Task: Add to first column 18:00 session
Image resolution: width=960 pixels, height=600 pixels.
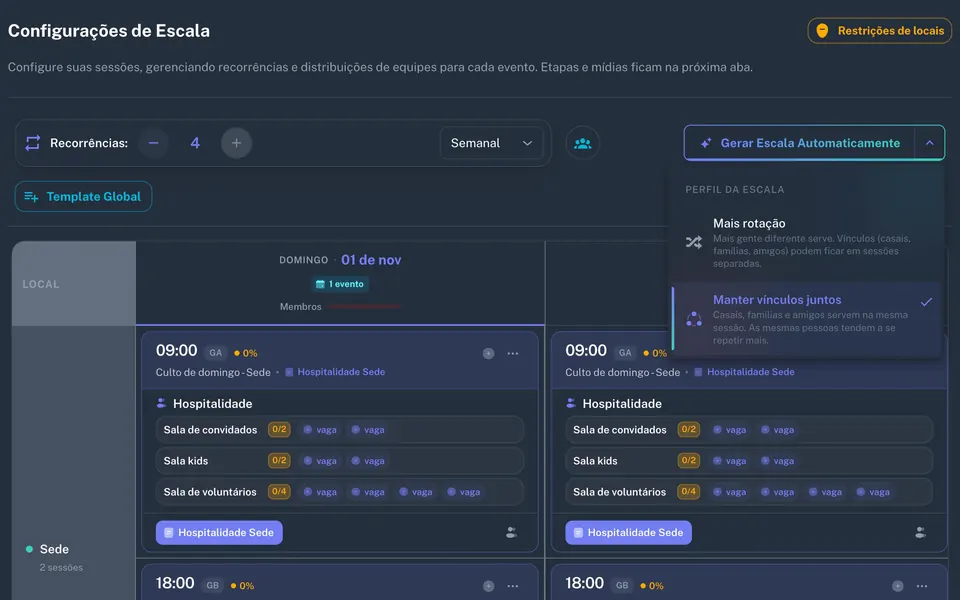Action: pos(488,586)
